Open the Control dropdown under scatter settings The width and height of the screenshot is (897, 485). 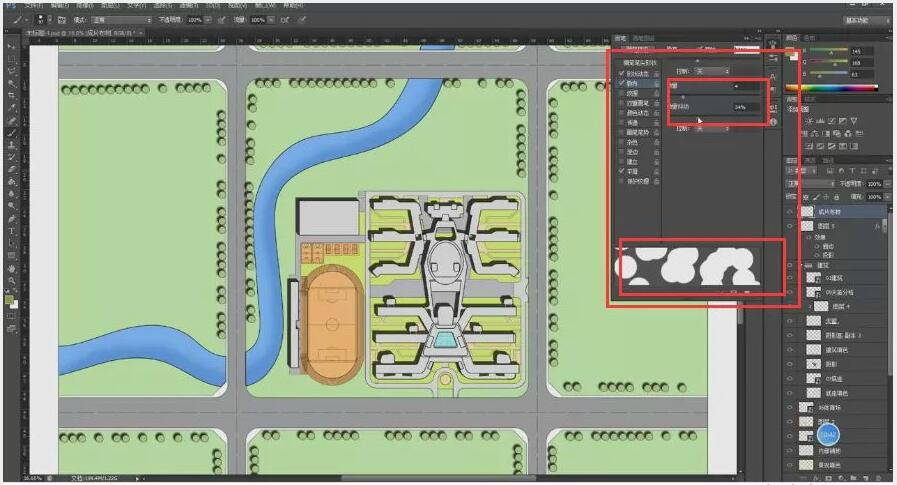coord(714,72)
